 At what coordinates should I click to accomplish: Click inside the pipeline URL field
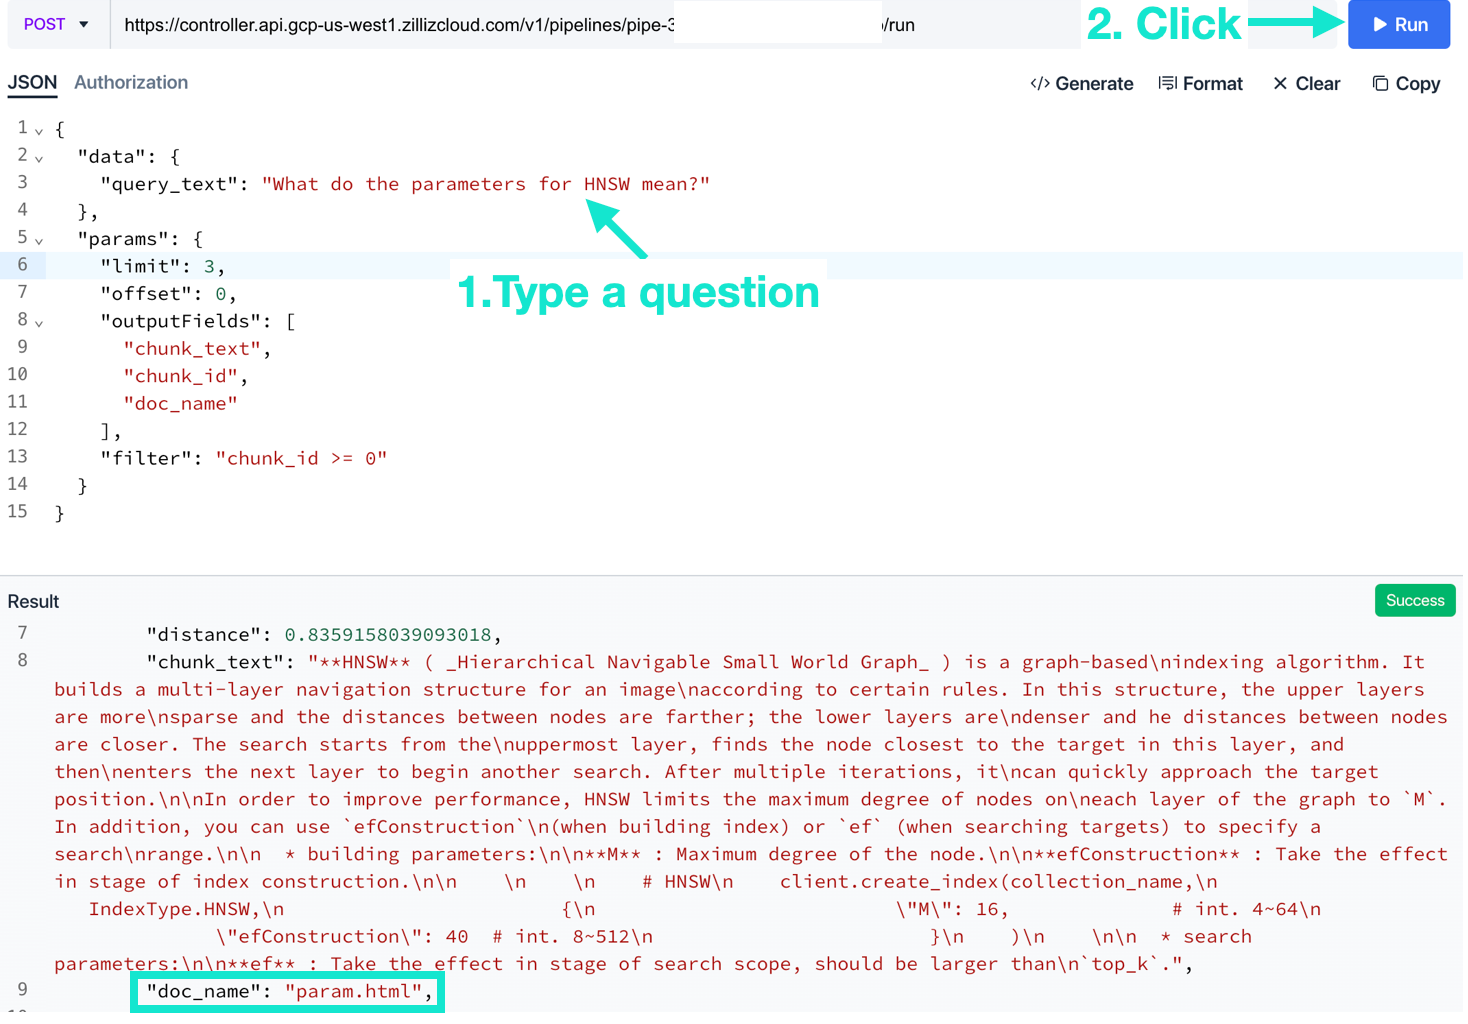(400, 25)
